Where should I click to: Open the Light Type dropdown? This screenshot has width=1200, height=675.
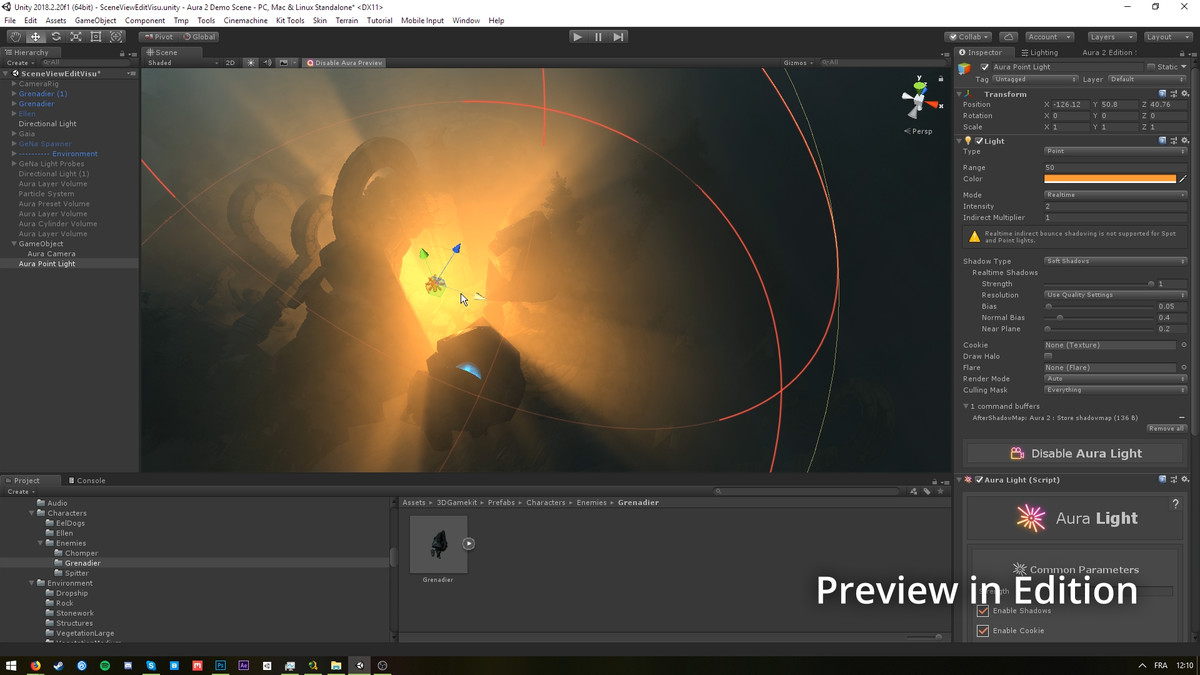point(1115,151)
